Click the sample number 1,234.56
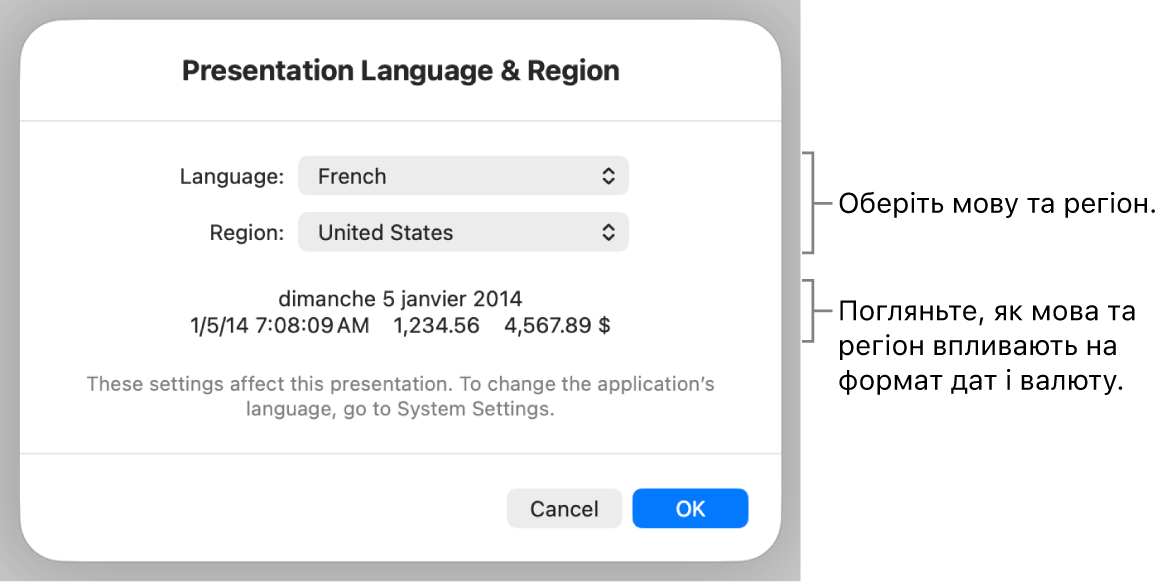Viewport: 1159px width, 582px height. [436, 325]
